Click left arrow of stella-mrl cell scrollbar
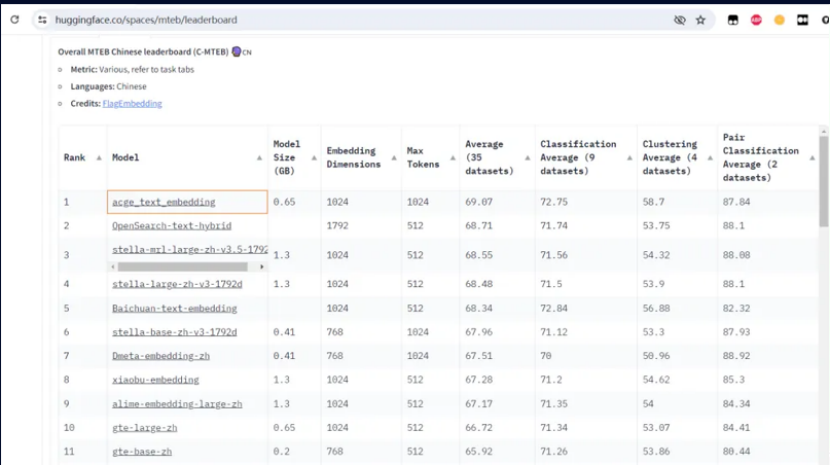This screenshot has width=831, height=466. [x=113, y=267]
